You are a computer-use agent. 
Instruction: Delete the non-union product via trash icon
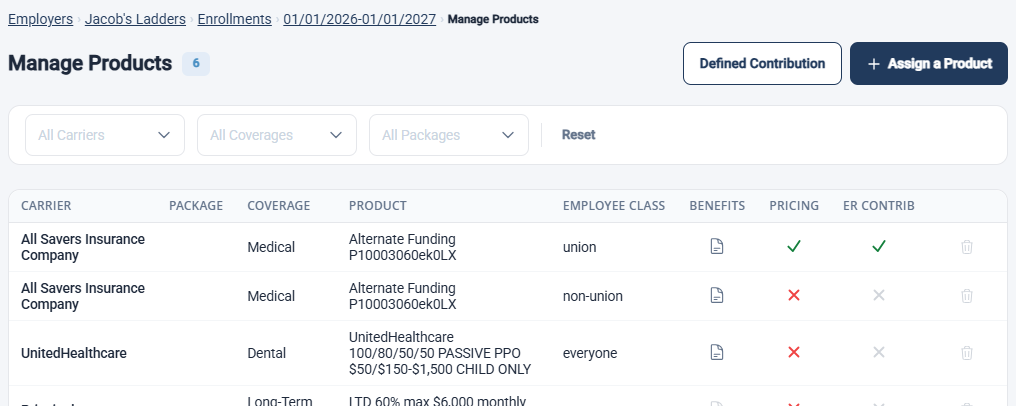pos(967,296)
